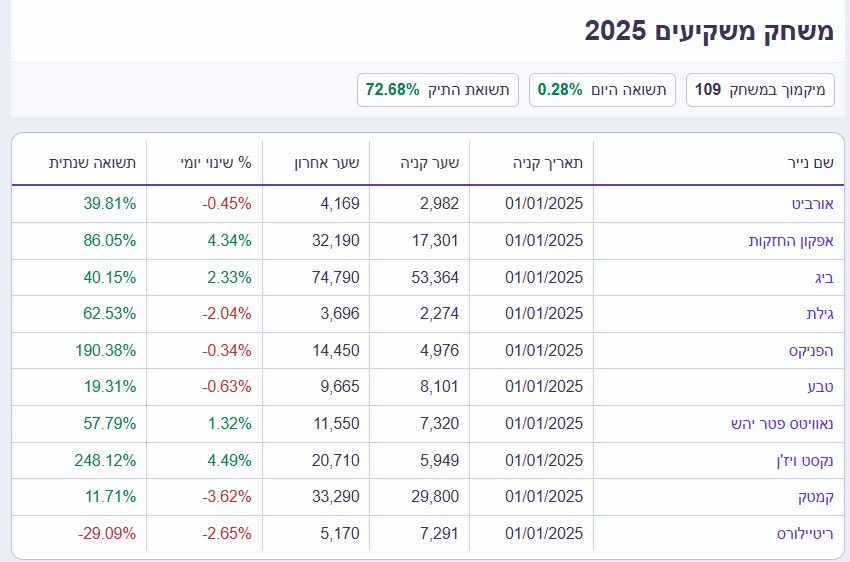
Task: Open the נקסט ויז'ן stock link
Action: tap(804, 461)
